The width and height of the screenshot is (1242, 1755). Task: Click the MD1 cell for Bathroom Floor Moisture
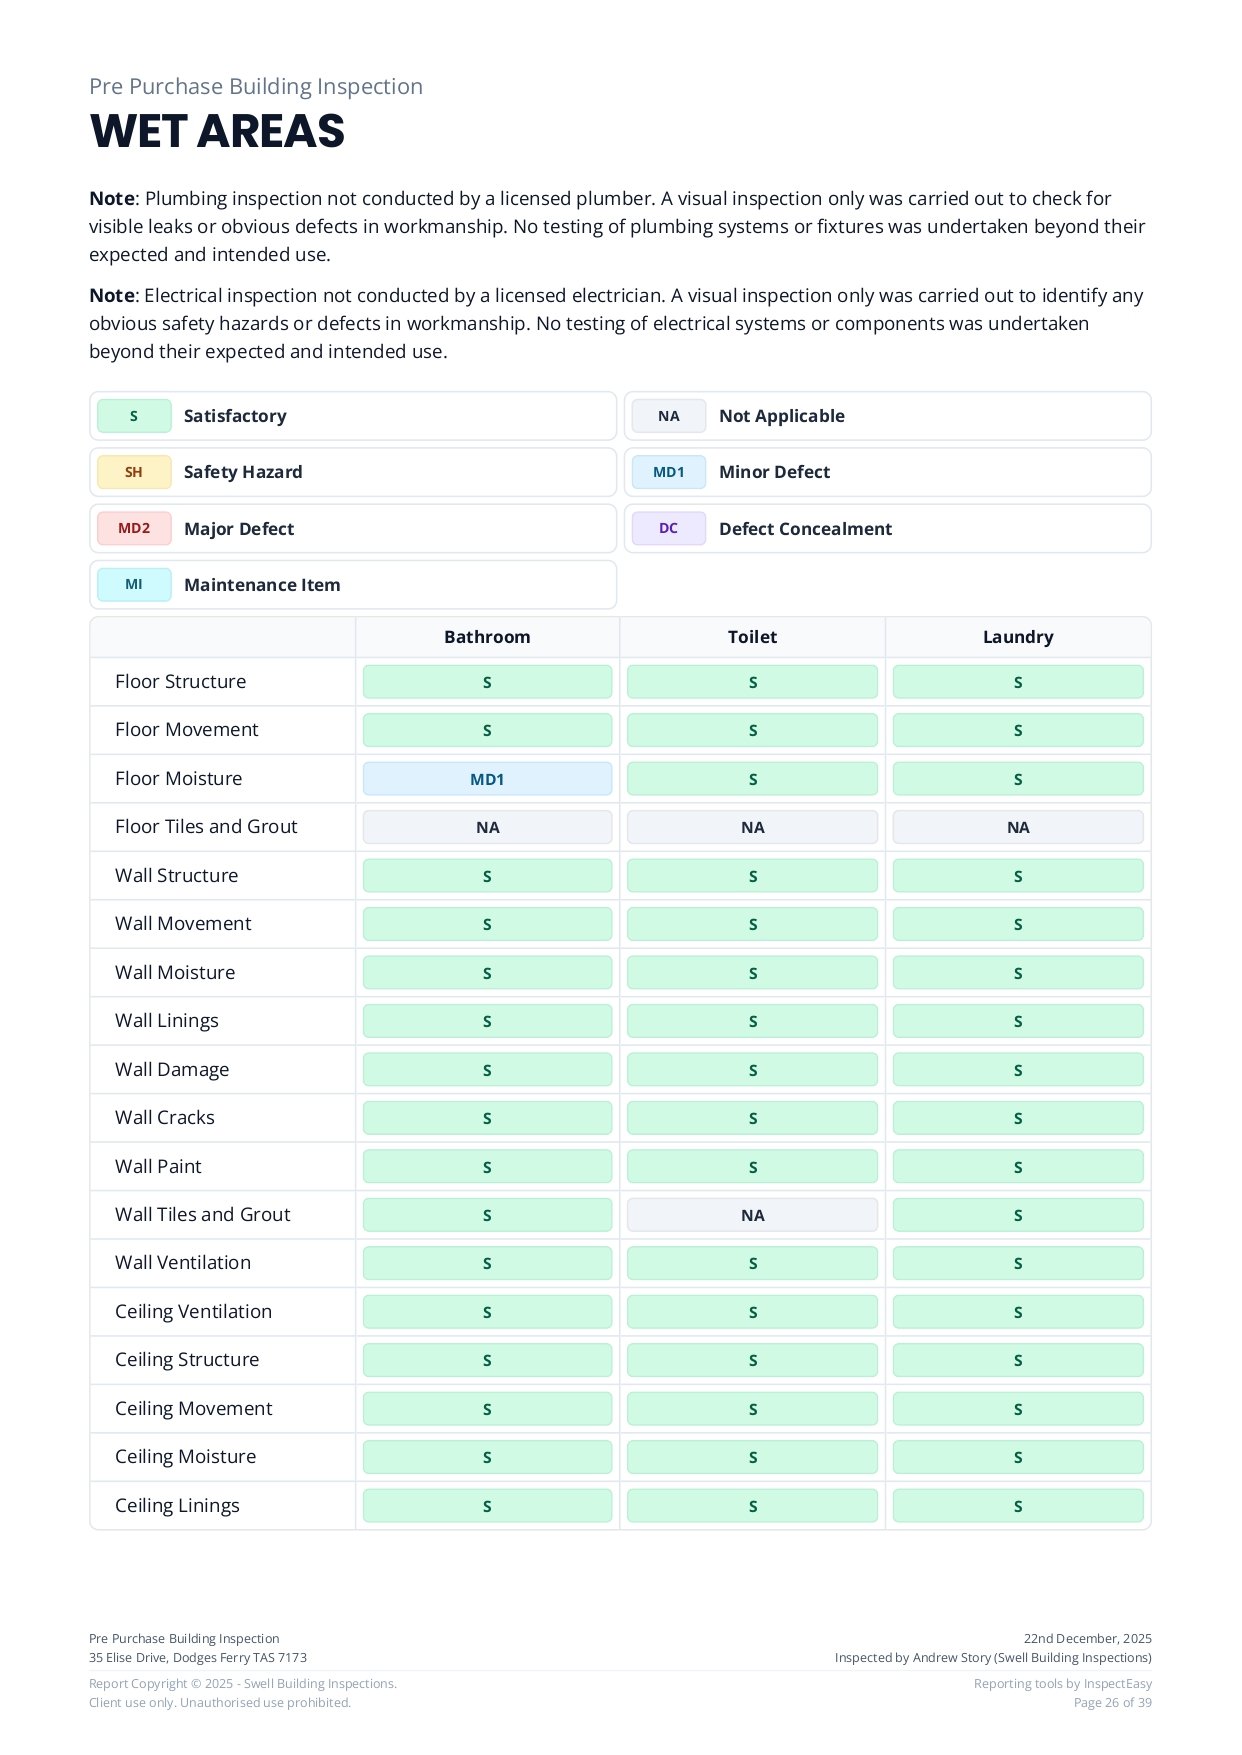(487, 779)
